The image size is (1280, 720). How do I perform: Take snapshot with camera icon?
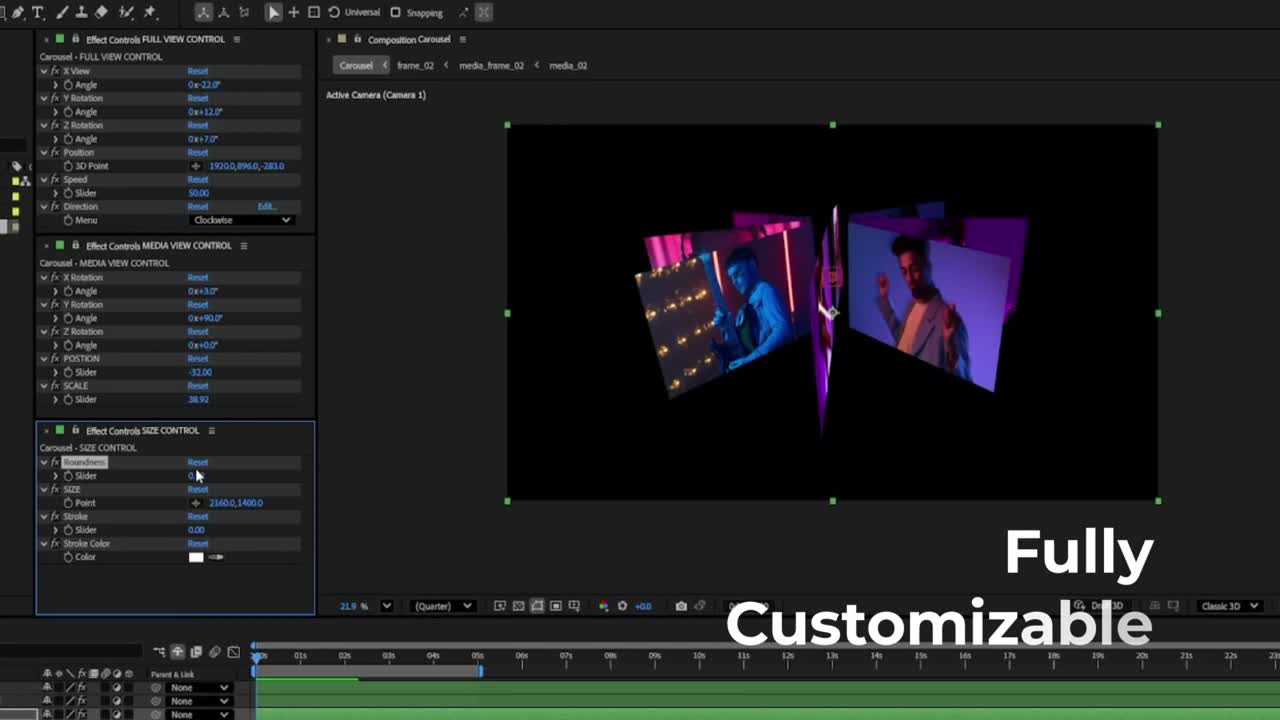681,606
